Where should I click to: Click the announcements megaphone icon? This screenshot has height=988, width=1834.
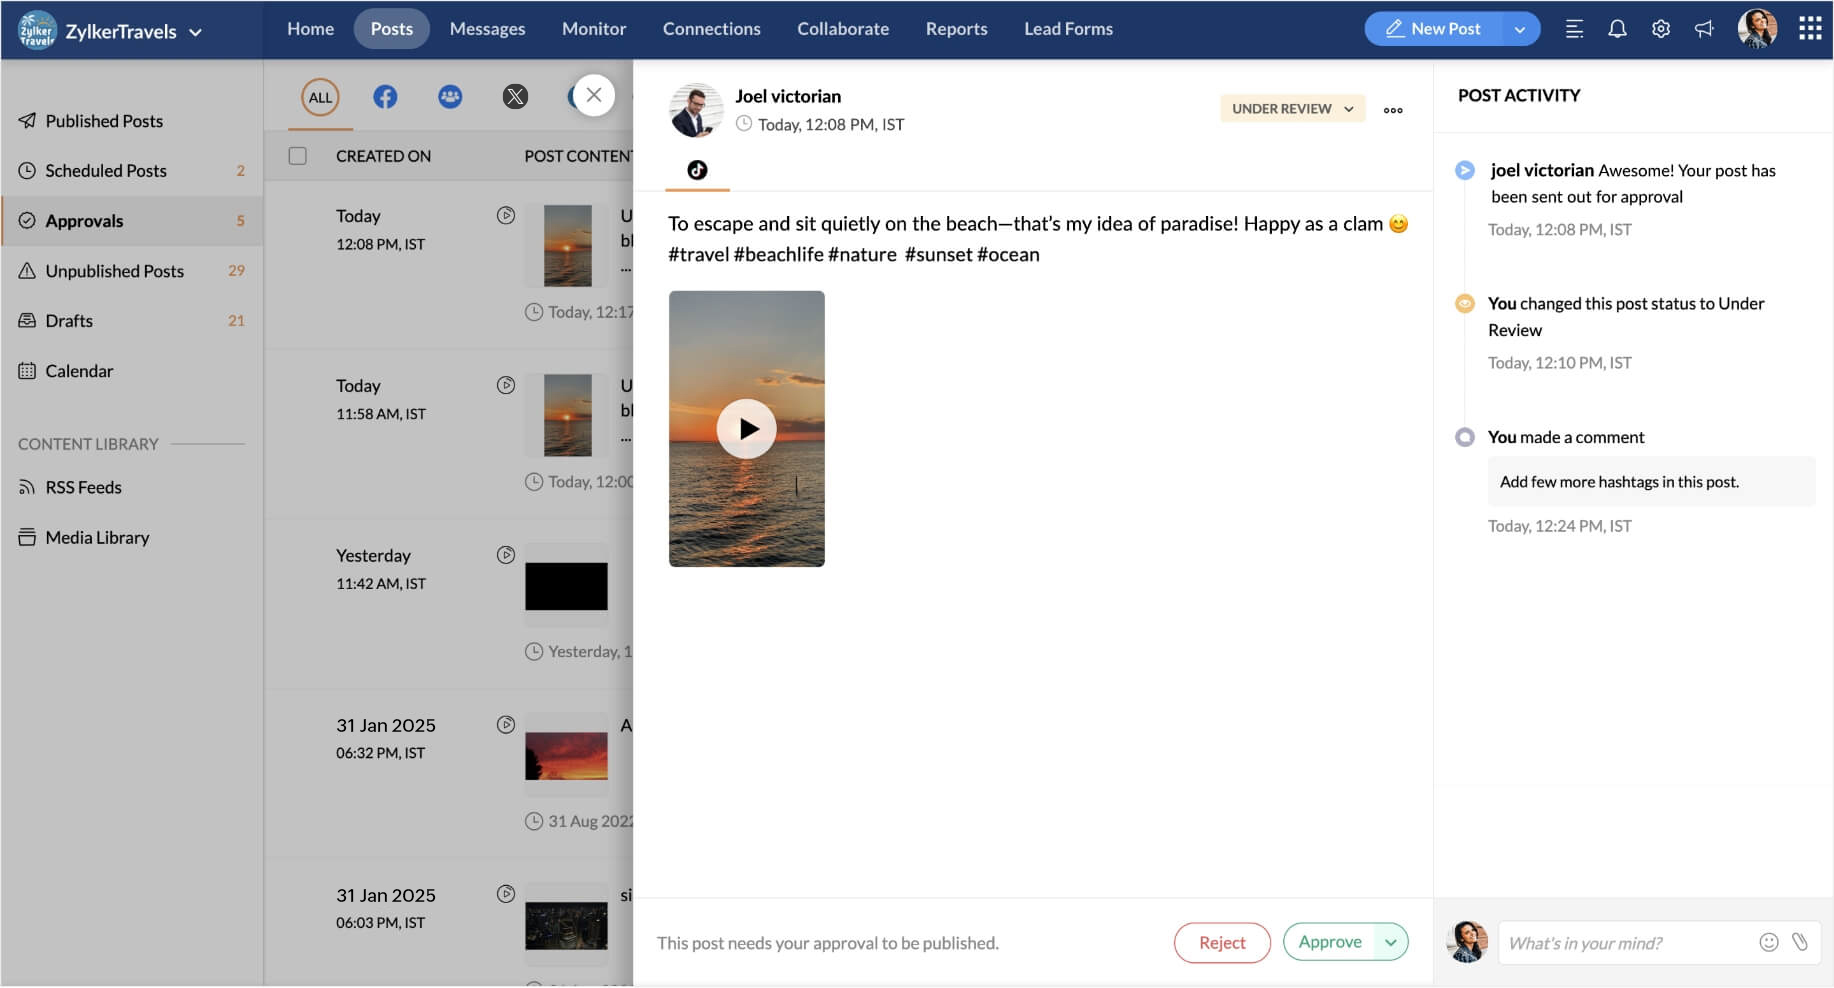[x=1704, y=30]
